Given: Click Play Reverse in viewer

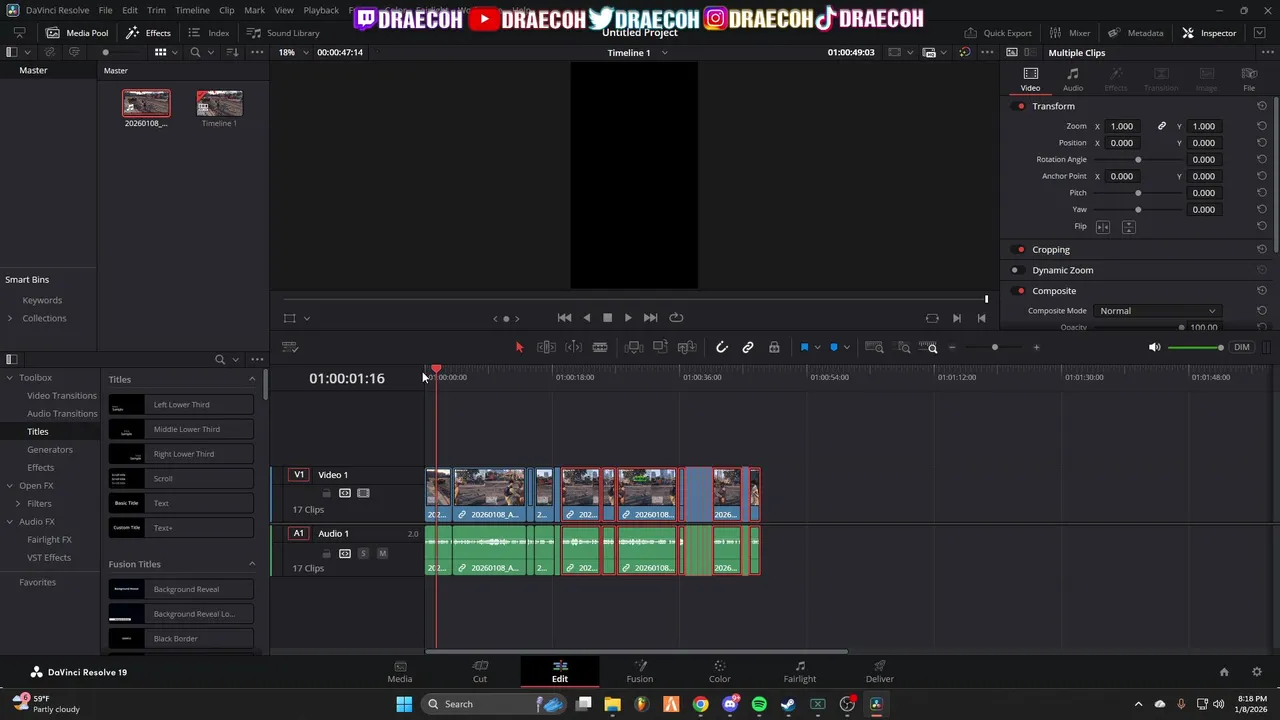Looking at the screenshot, I should 586,318.
